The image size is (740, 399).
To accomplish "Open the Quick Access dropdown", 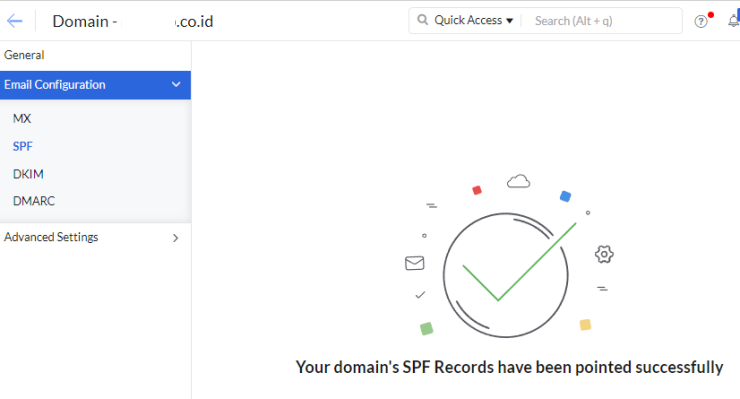I will click(x=473, y=20).
